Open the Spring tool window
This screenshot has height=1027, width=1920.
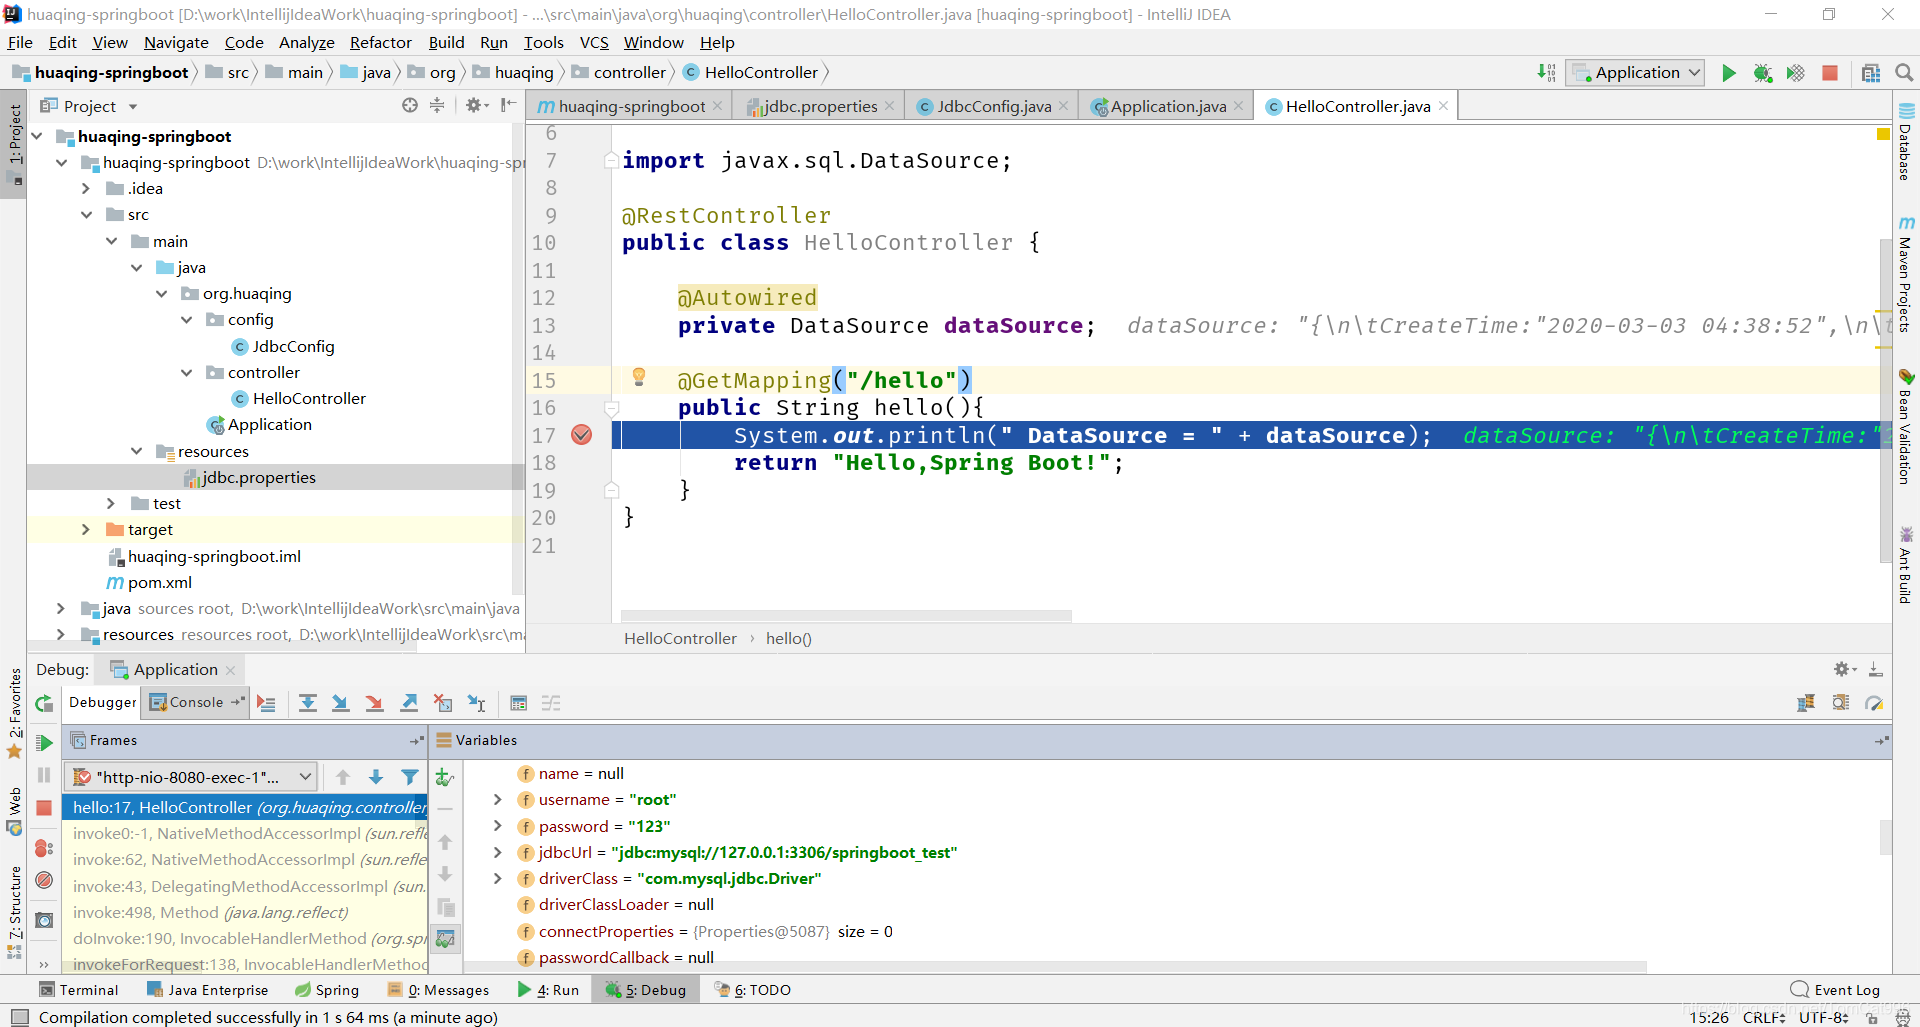pos(327,990)
